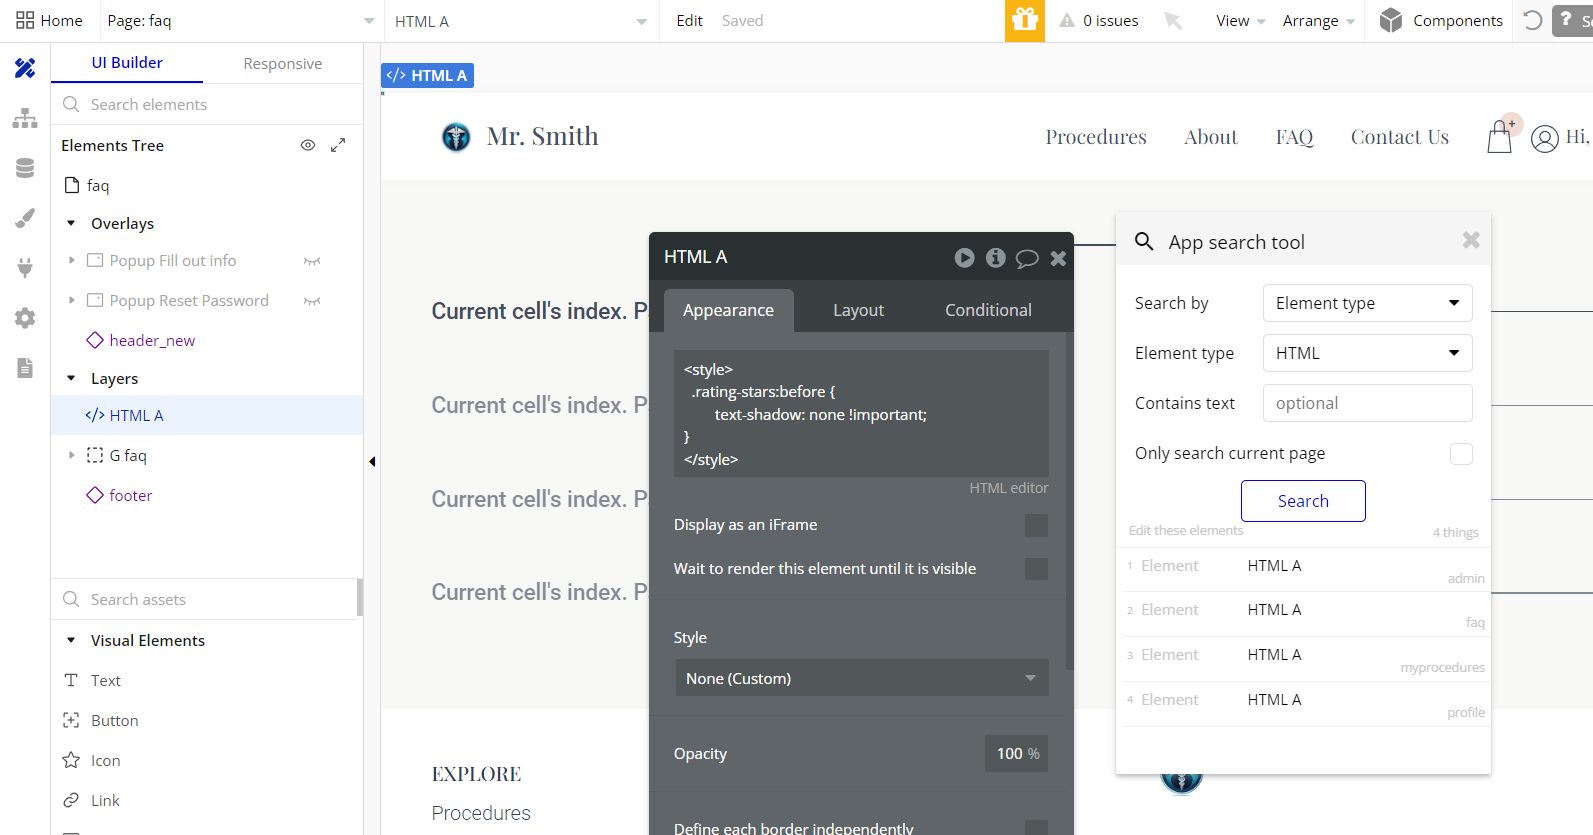1593x835 pixels.
Task: Open the Logs tab document icon
Action: pos(25,368)
